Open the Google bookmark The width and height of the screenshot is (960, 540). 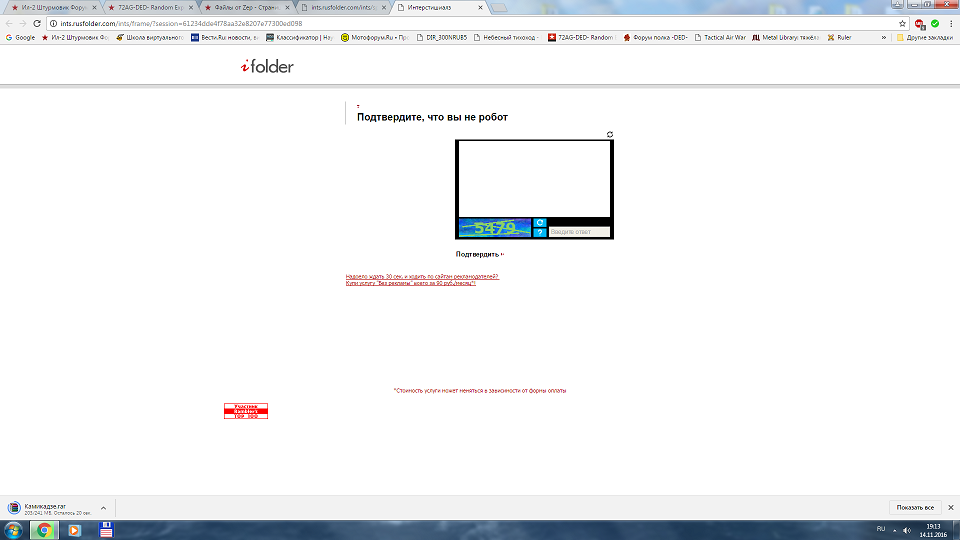point(20,37)
